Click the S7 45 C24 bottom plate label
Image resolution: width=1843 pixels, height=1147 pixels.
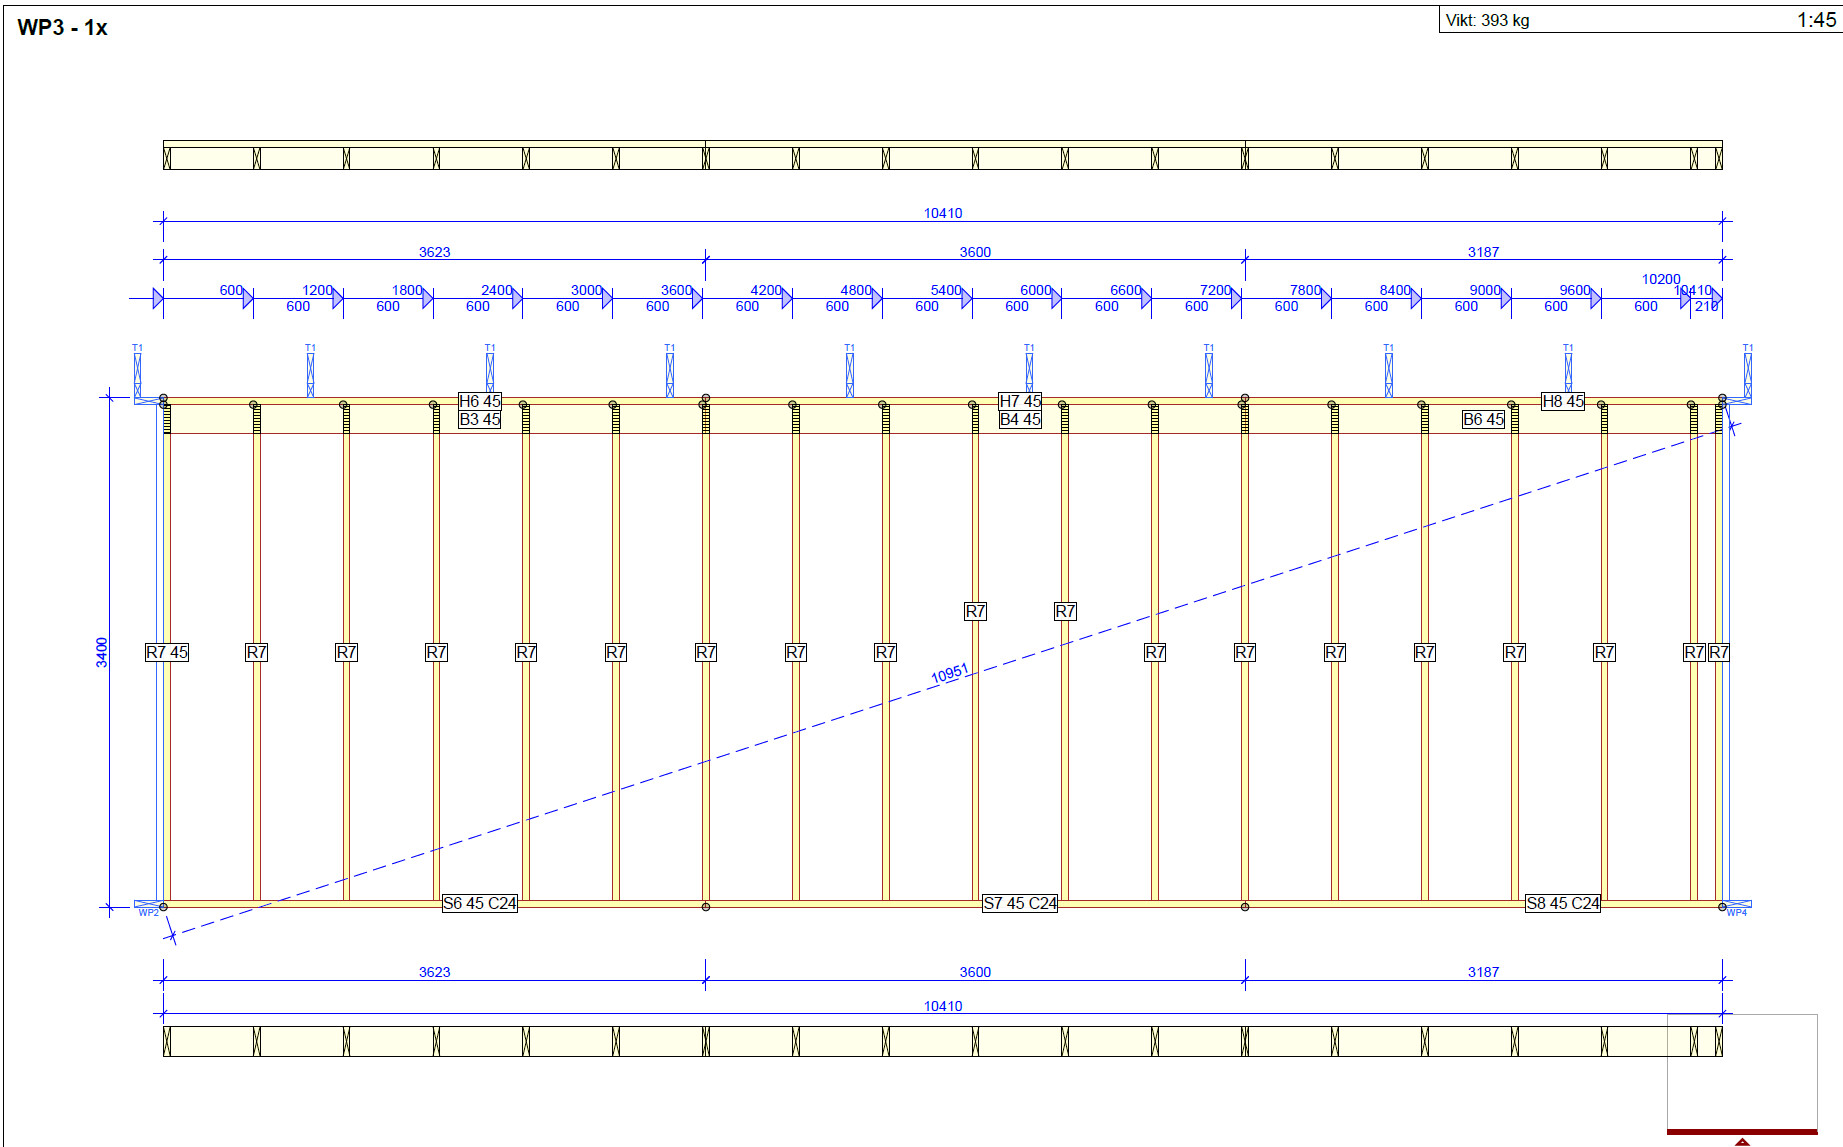click(1020, 903)
